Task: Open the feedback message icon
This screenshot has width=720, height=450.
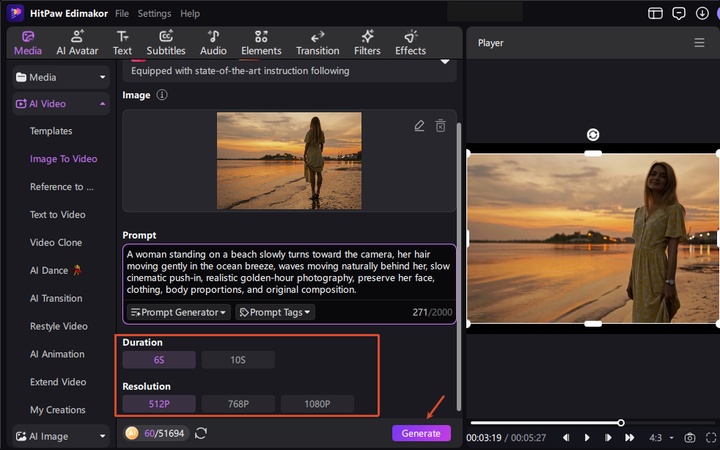Action: [x=679, y=13]
